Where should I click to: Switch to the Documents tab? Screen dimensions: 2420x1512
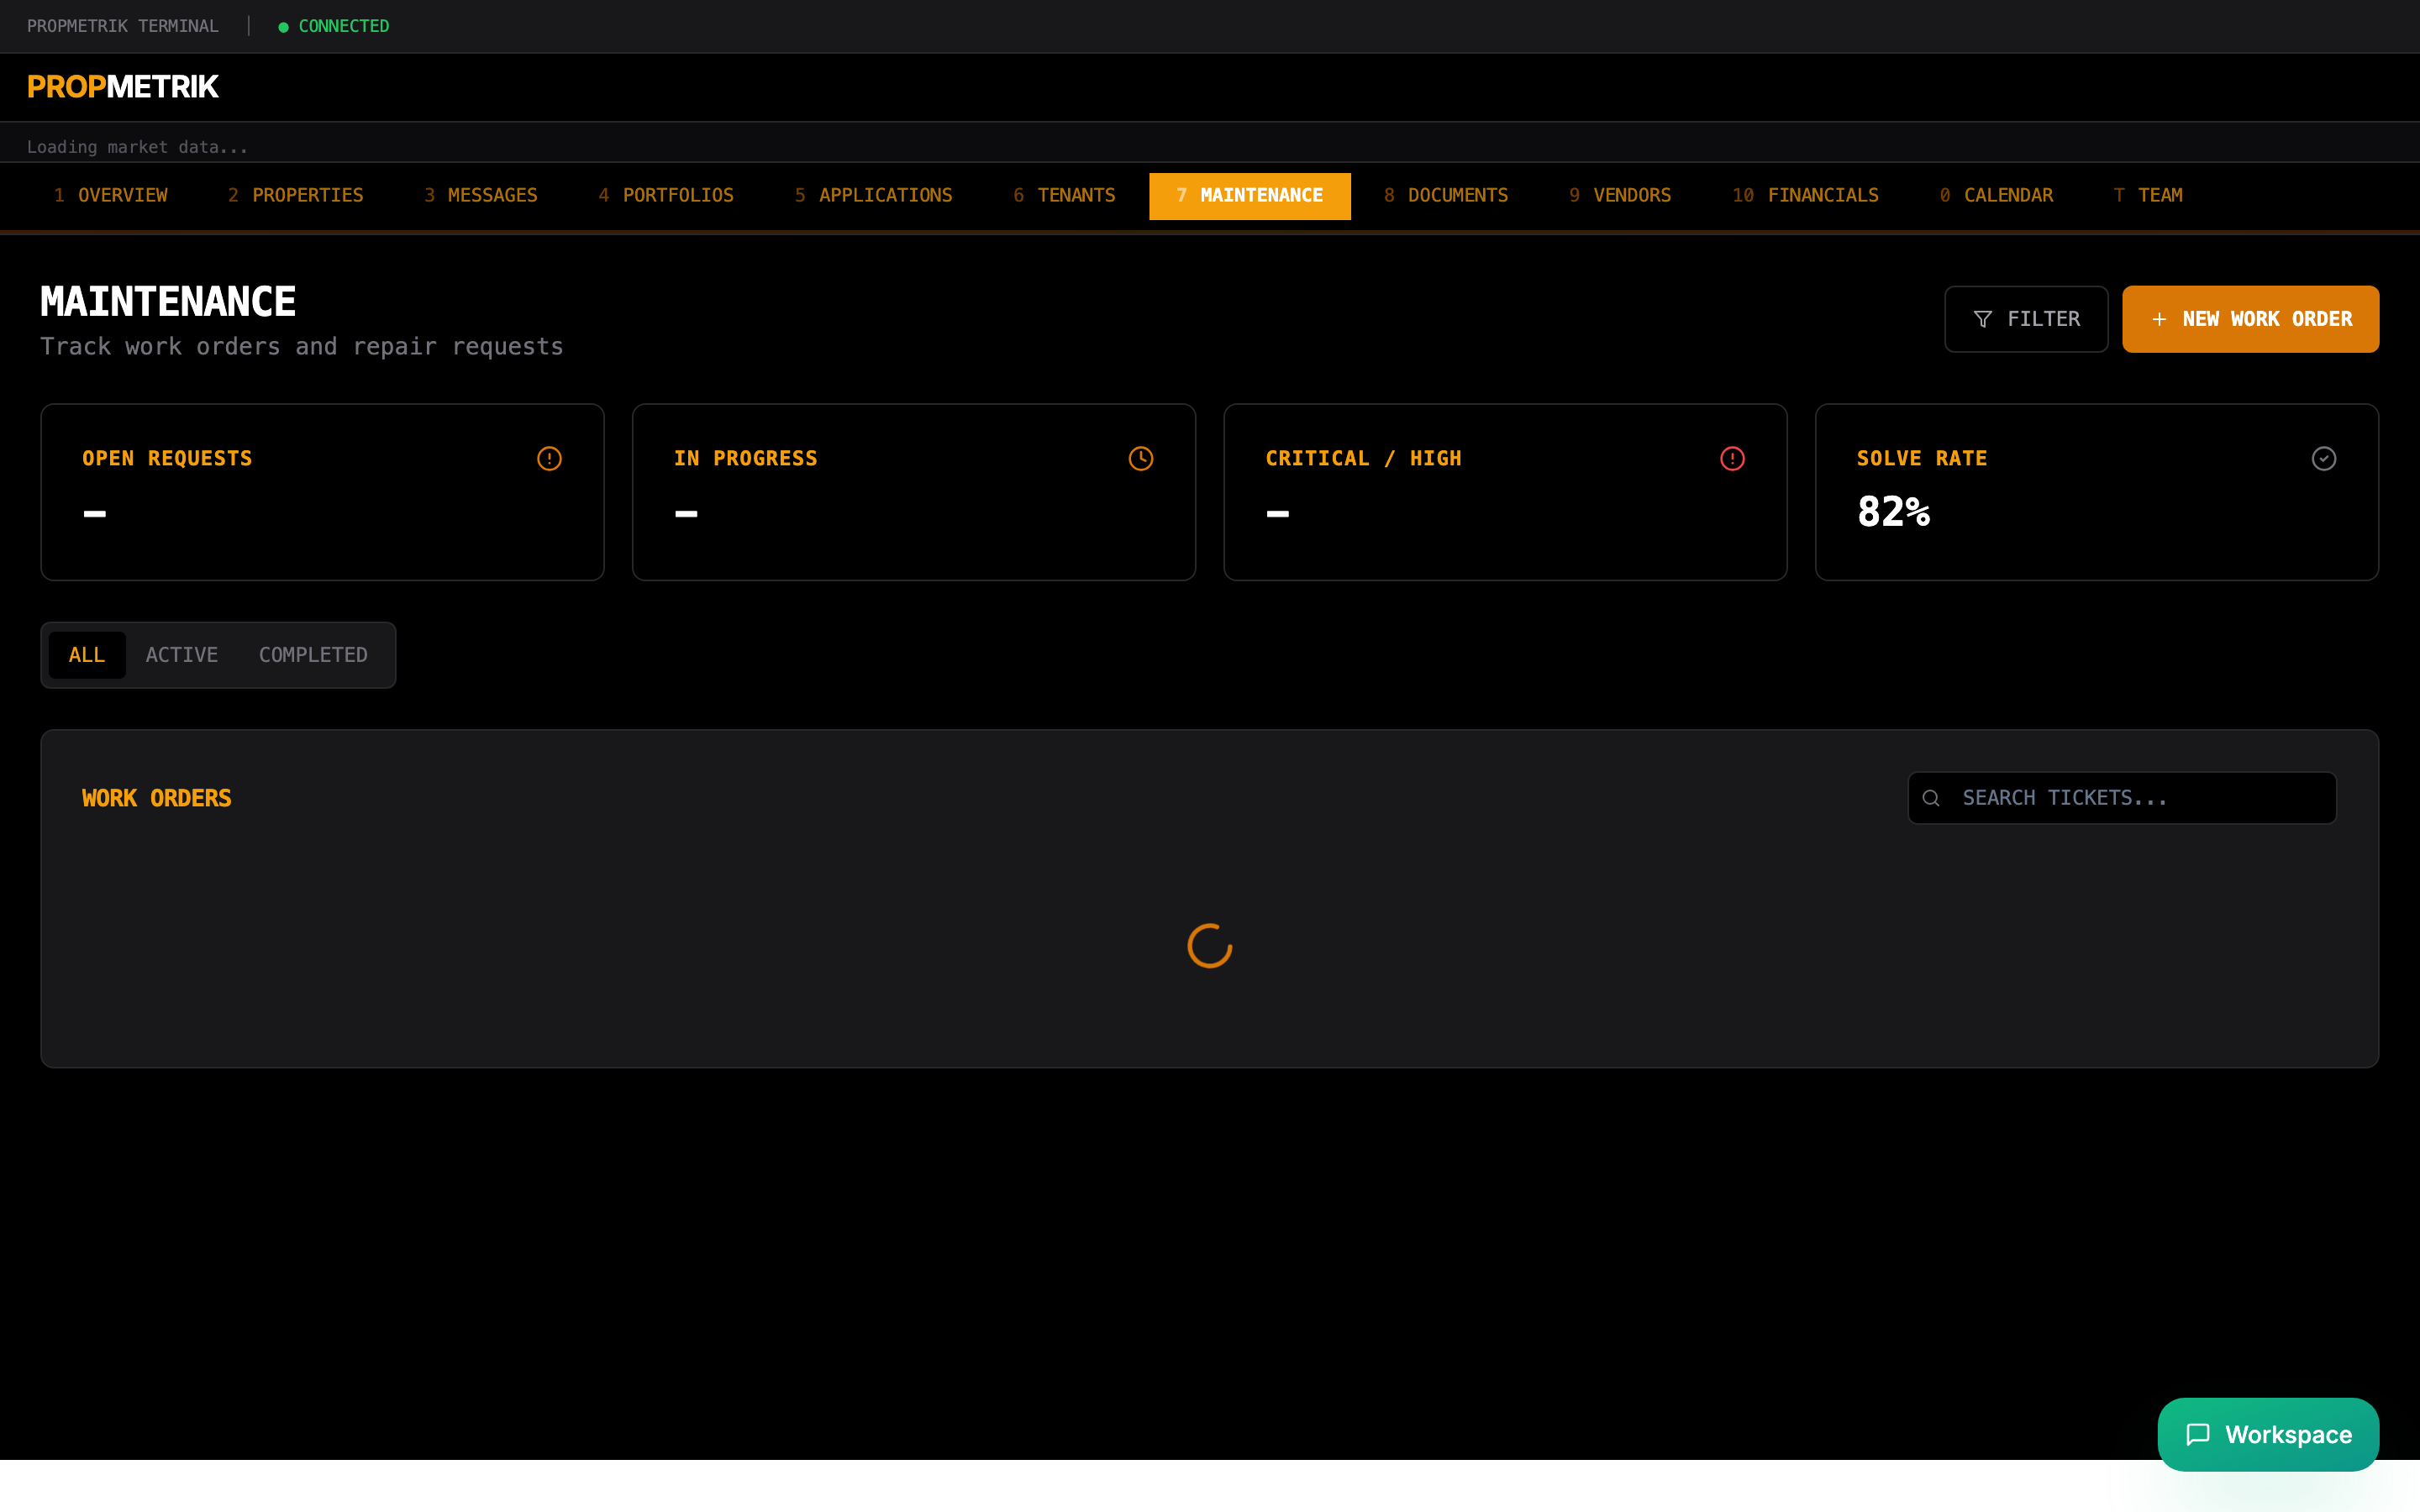pyautogui.click(x=1446, y=195)
